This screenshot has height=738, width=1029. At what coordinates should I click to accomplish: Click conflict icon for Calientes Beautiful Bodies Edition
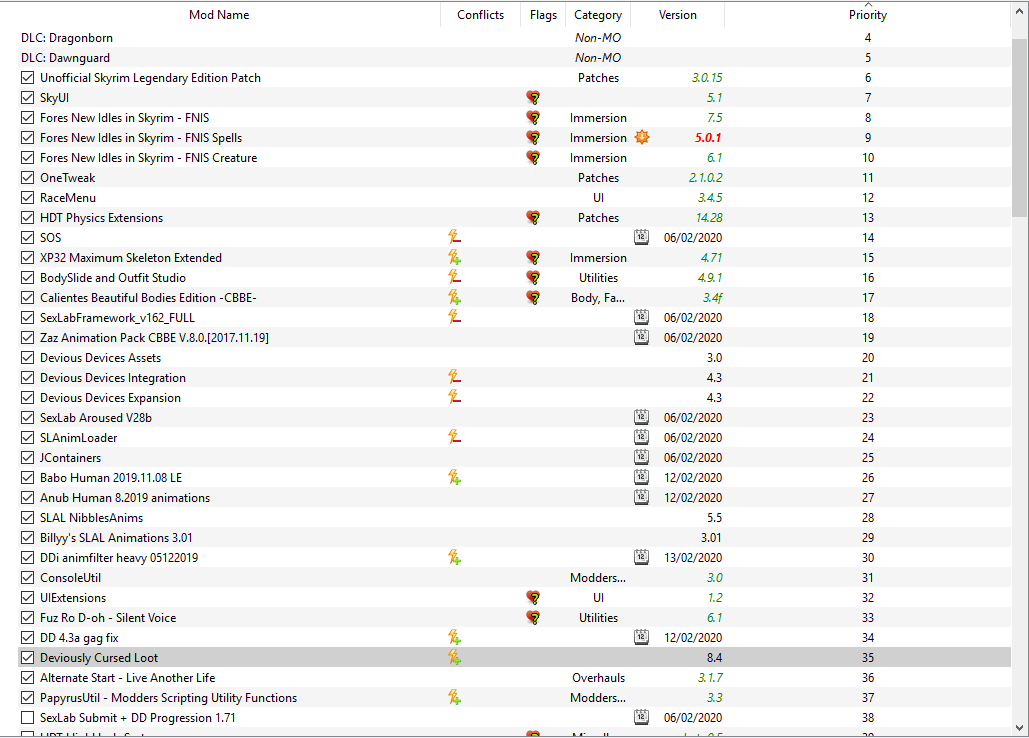point(454,297)
